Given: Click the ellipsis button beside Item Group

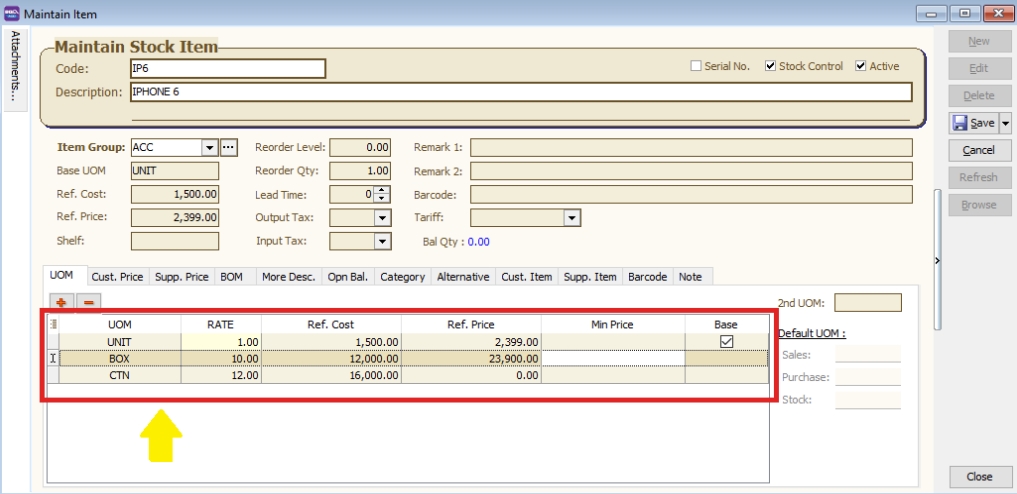Looking at the screenshot, I should pyautogui.click(x=229, y=147).
